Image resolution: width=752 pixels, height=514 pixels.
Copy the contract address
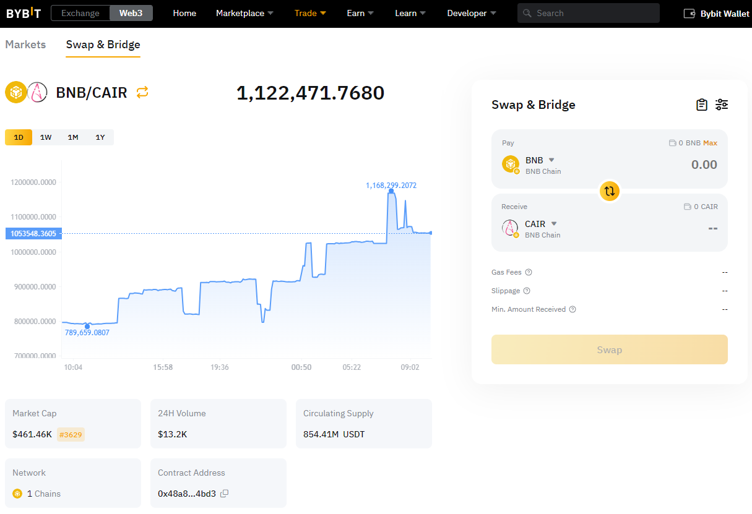224,493
